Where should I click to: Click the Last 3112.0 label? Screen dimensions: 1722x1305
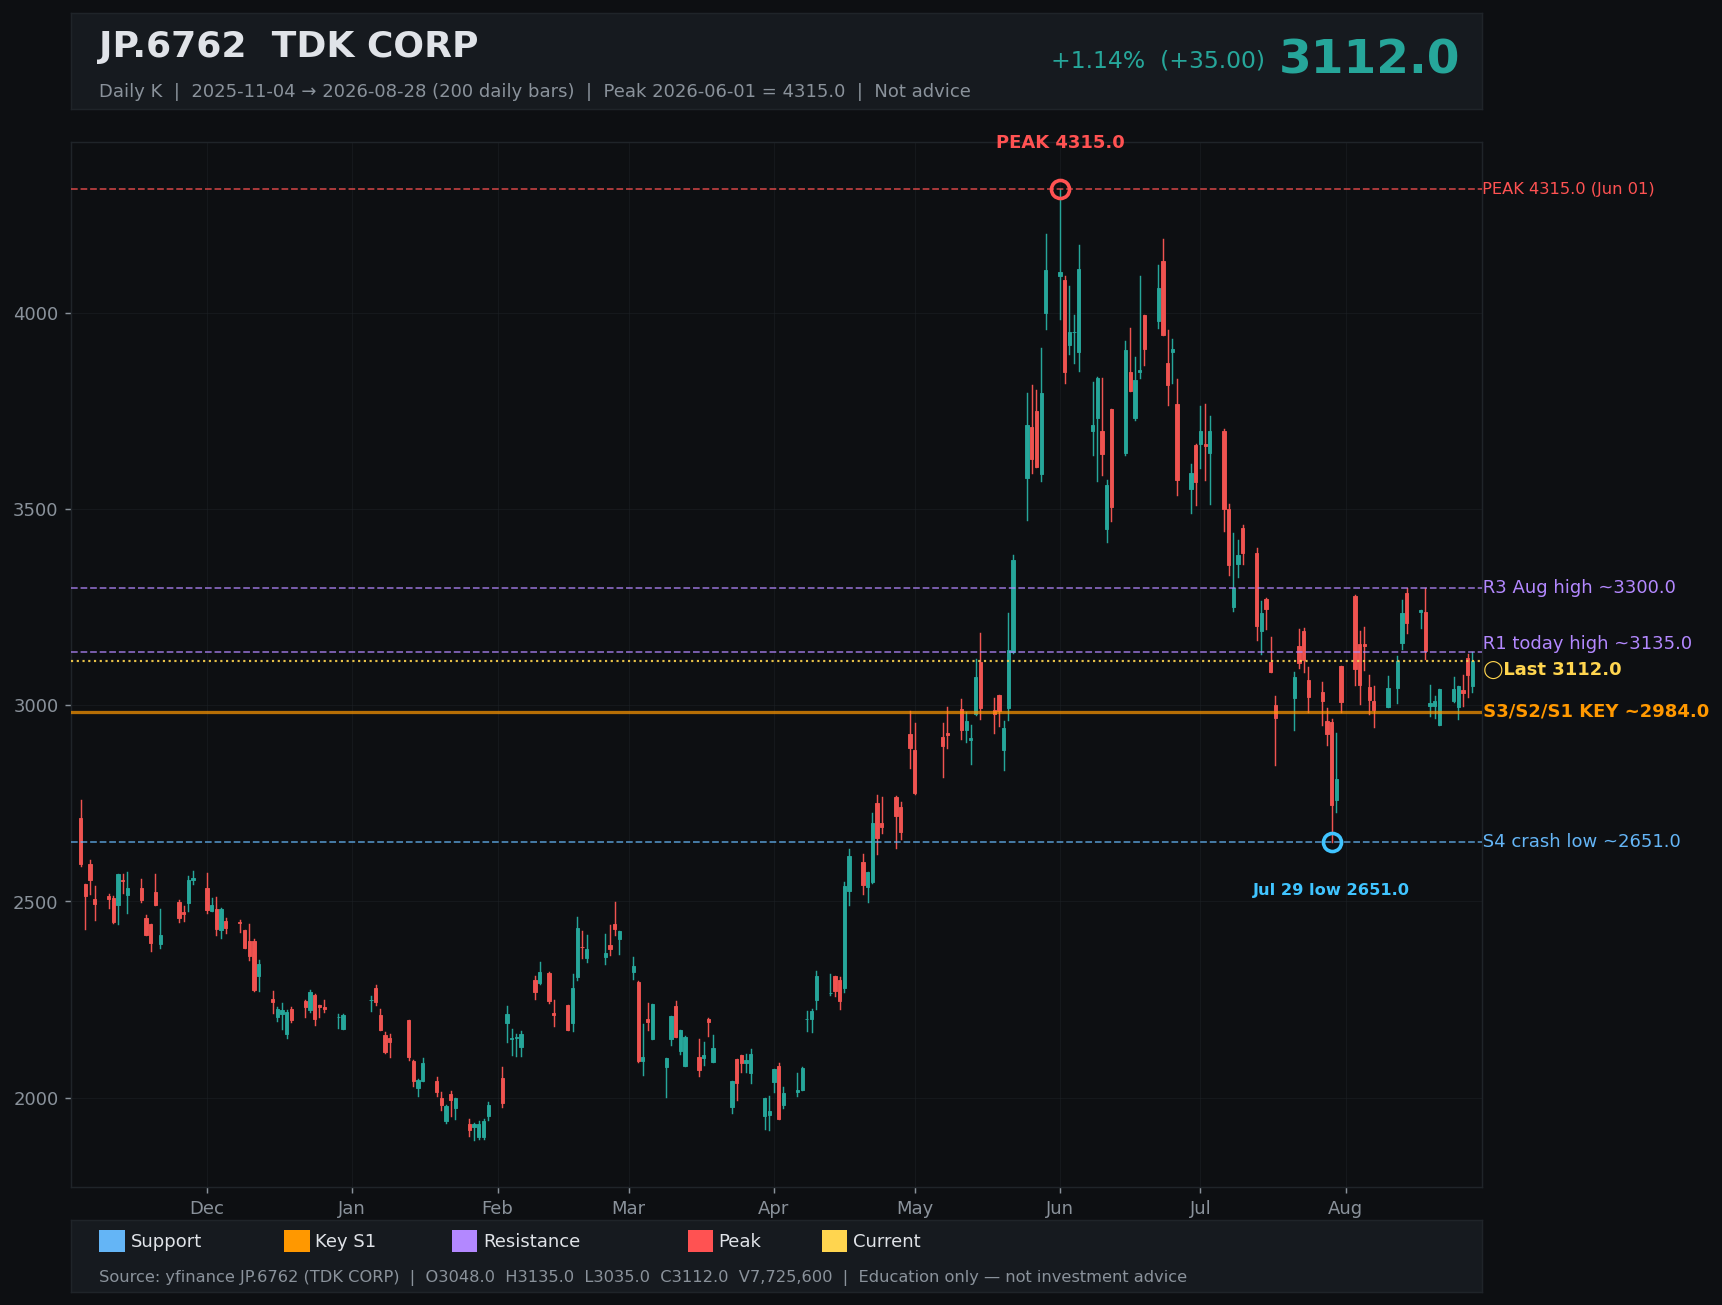coord(1562,670)
